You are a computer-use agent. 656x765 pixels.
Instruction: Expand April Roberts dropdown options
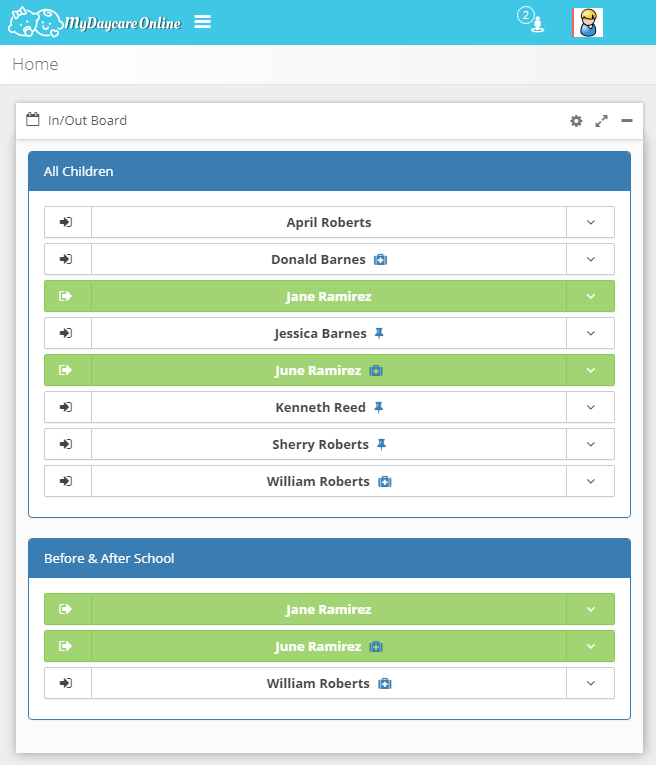[x=590, y=222]
